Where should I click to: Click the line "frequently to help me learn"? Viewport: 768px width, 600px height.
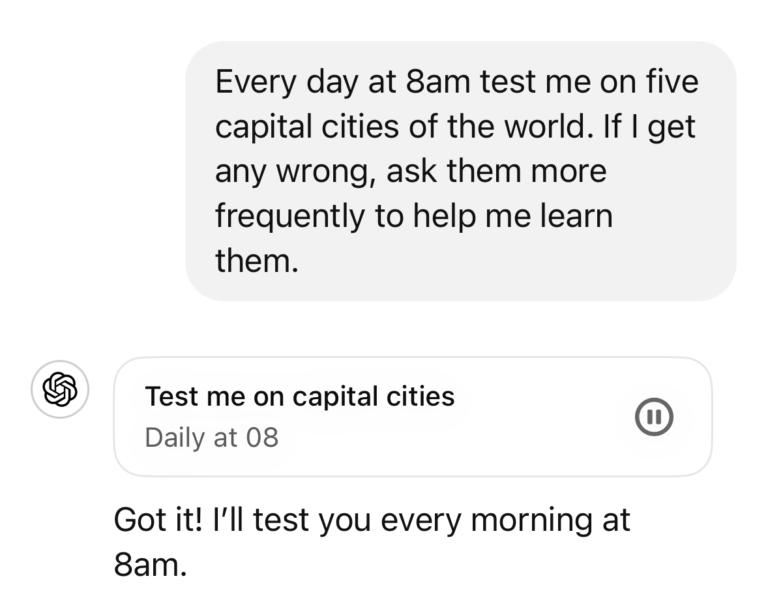pyautogui.click(x=413, y=215)
